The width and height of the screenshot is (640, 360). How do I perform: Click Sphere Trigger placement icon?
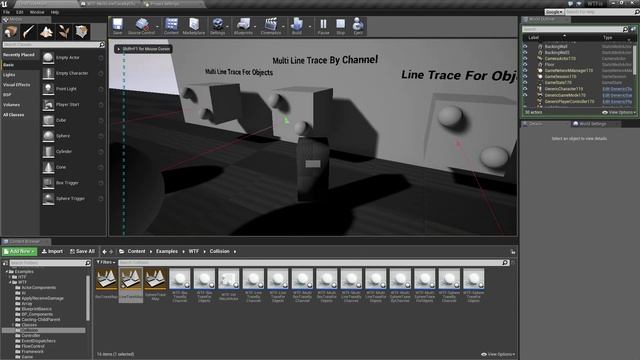(x=48, y=198)
